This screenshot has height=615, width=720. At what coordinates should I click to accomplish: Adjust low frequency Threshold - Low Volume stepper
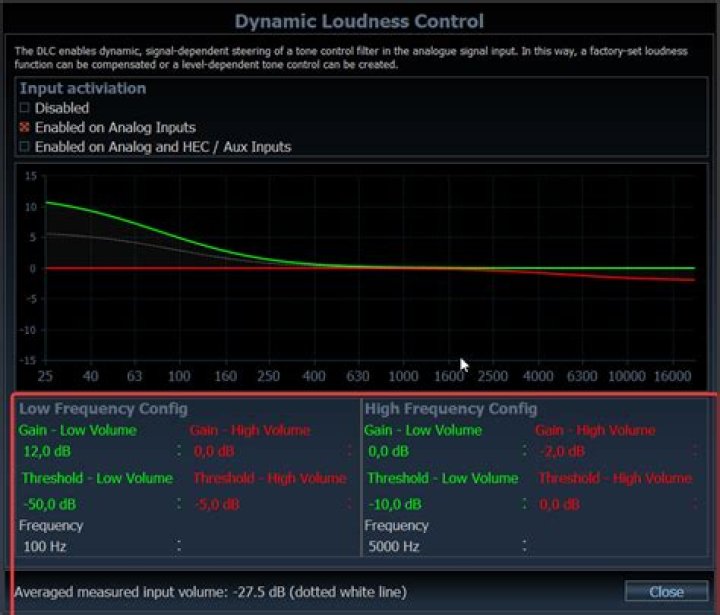coord(179,504)
